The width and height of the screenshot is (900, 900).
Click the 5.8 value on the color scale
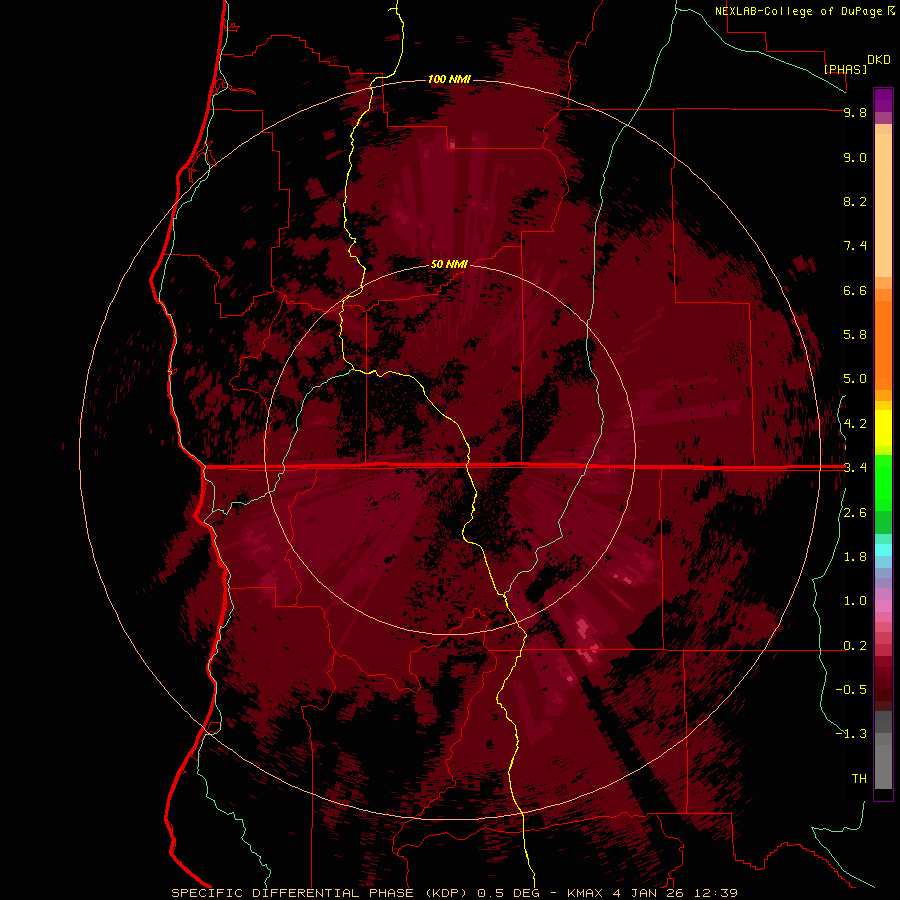855,335
